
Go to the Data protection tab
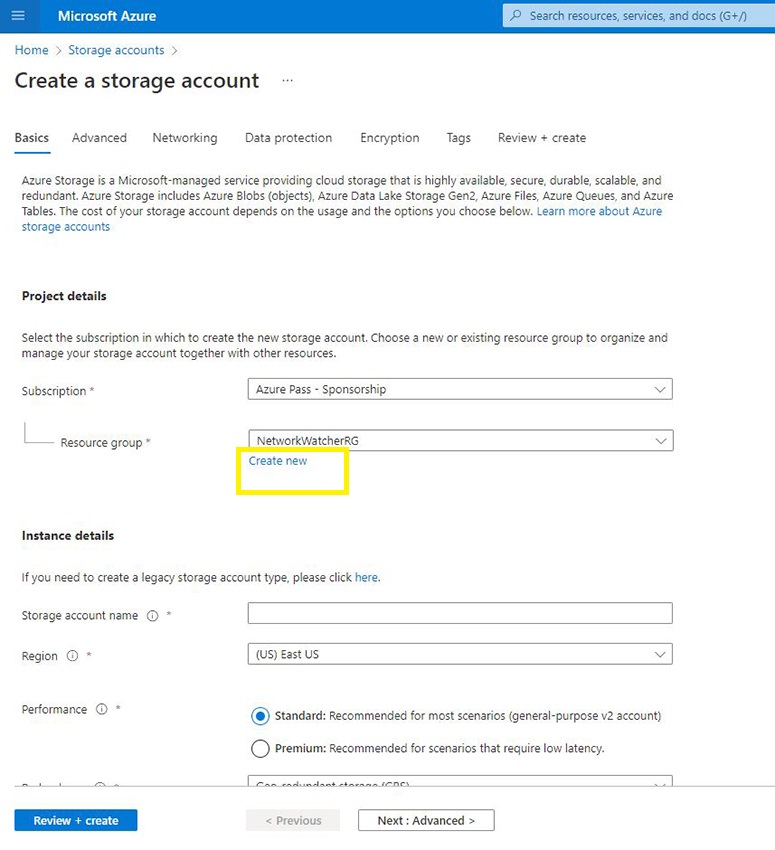pyautogui.click(x=288, y=138)
